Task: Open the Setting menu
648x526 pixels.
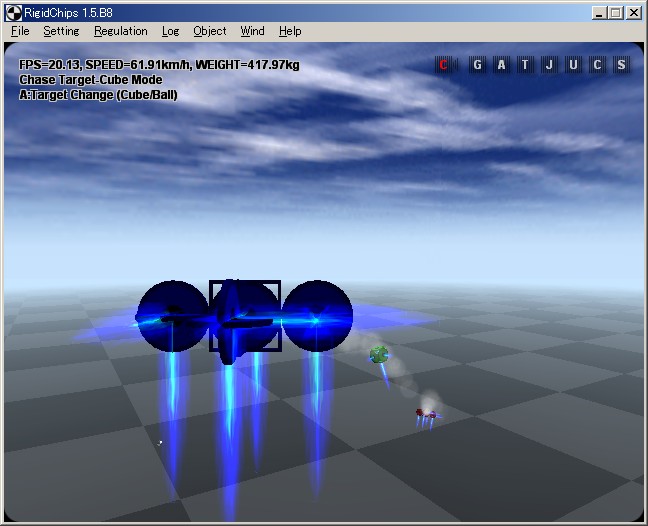Action: pos(61,31)
